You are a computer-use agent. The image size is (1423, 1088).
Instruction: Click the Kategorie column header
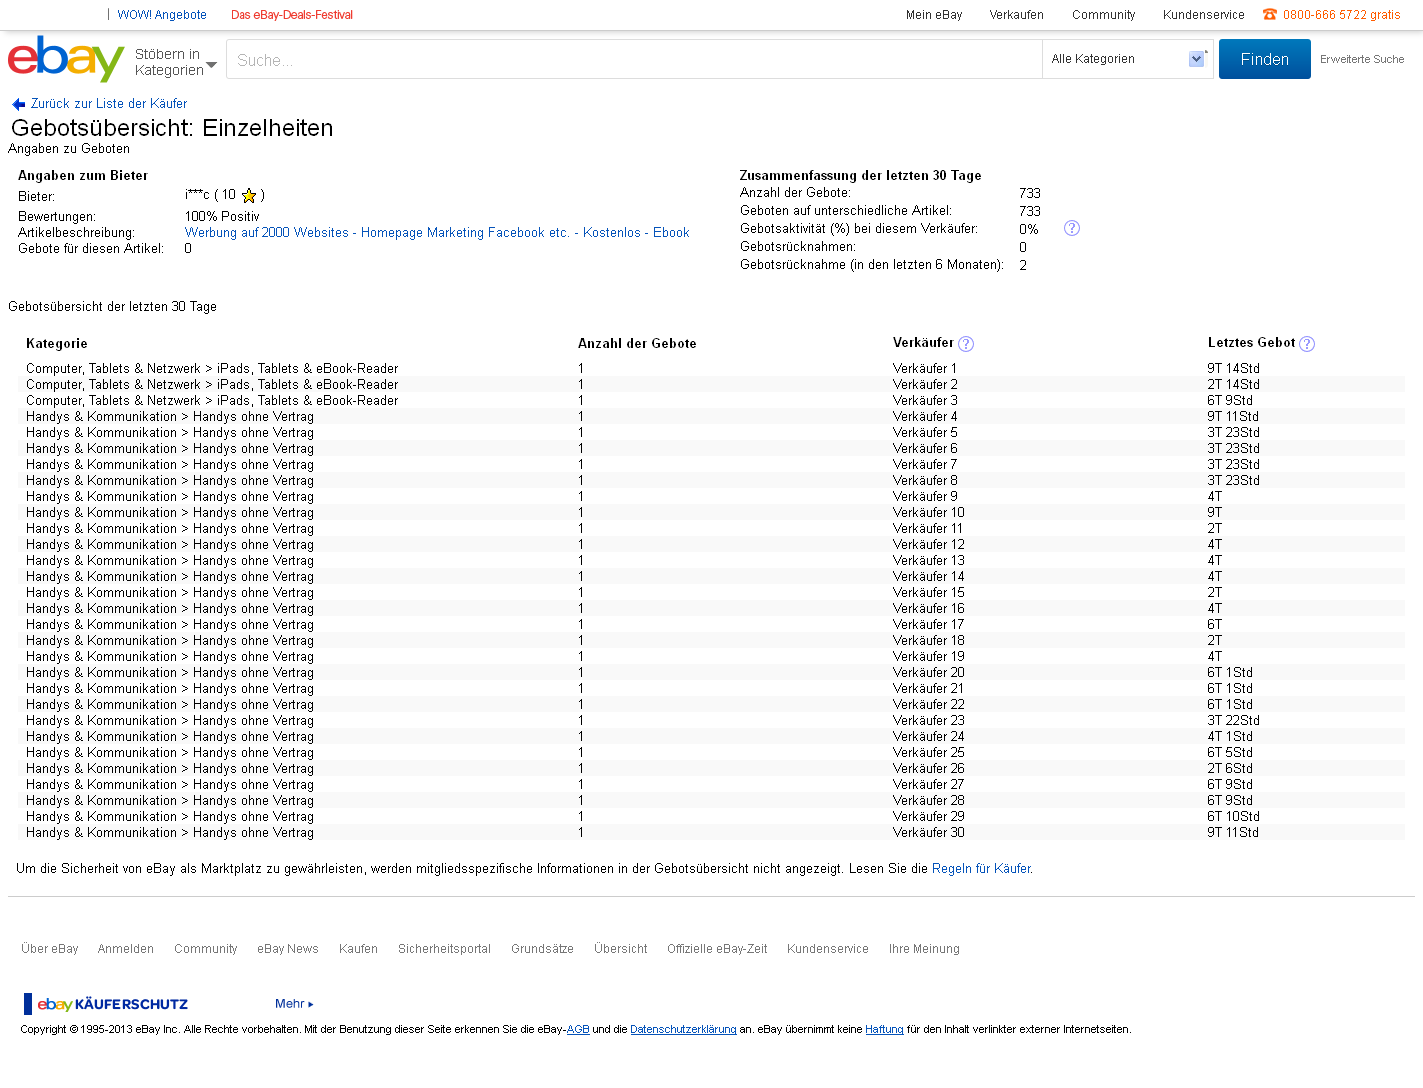point(57,343)
